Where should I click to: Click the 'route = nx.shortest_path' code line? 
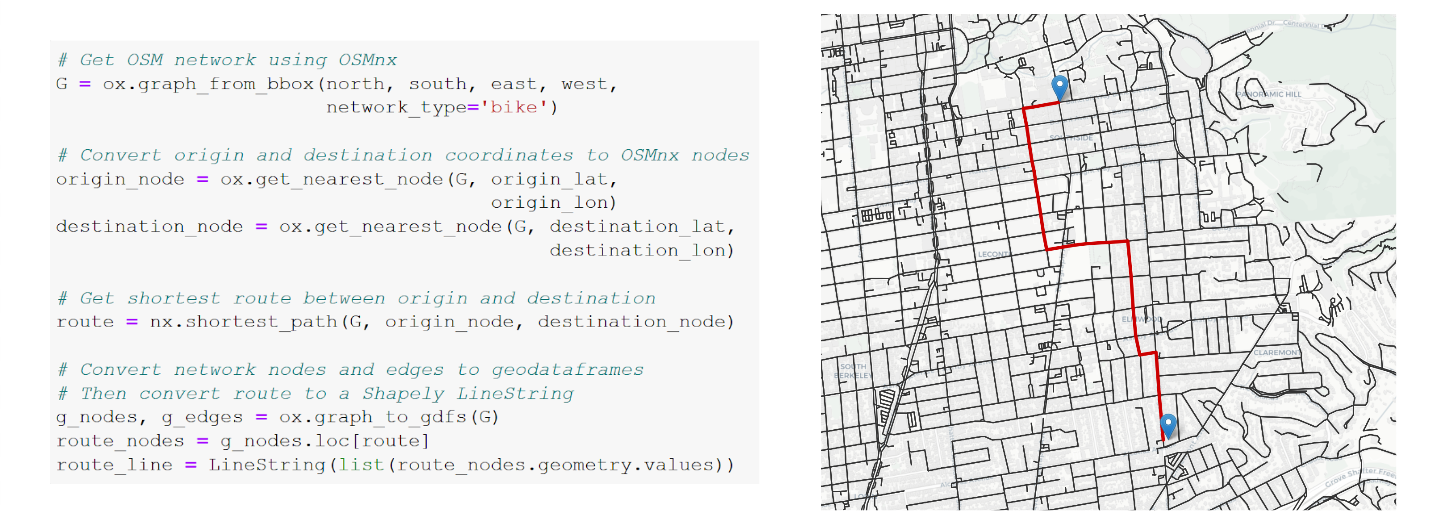coord(395,322)
